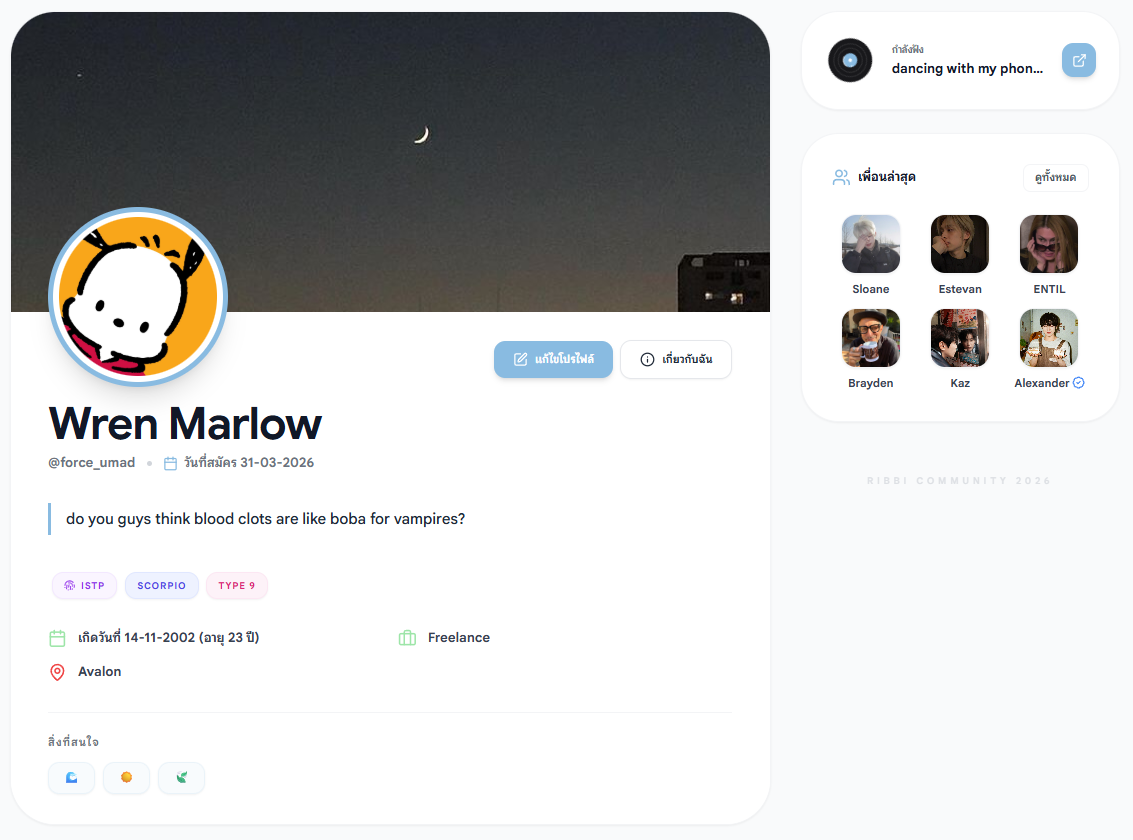The image size is (1133, 840).
Task: Select the SCORPIO zodiac tag
Action: (161, 586)
